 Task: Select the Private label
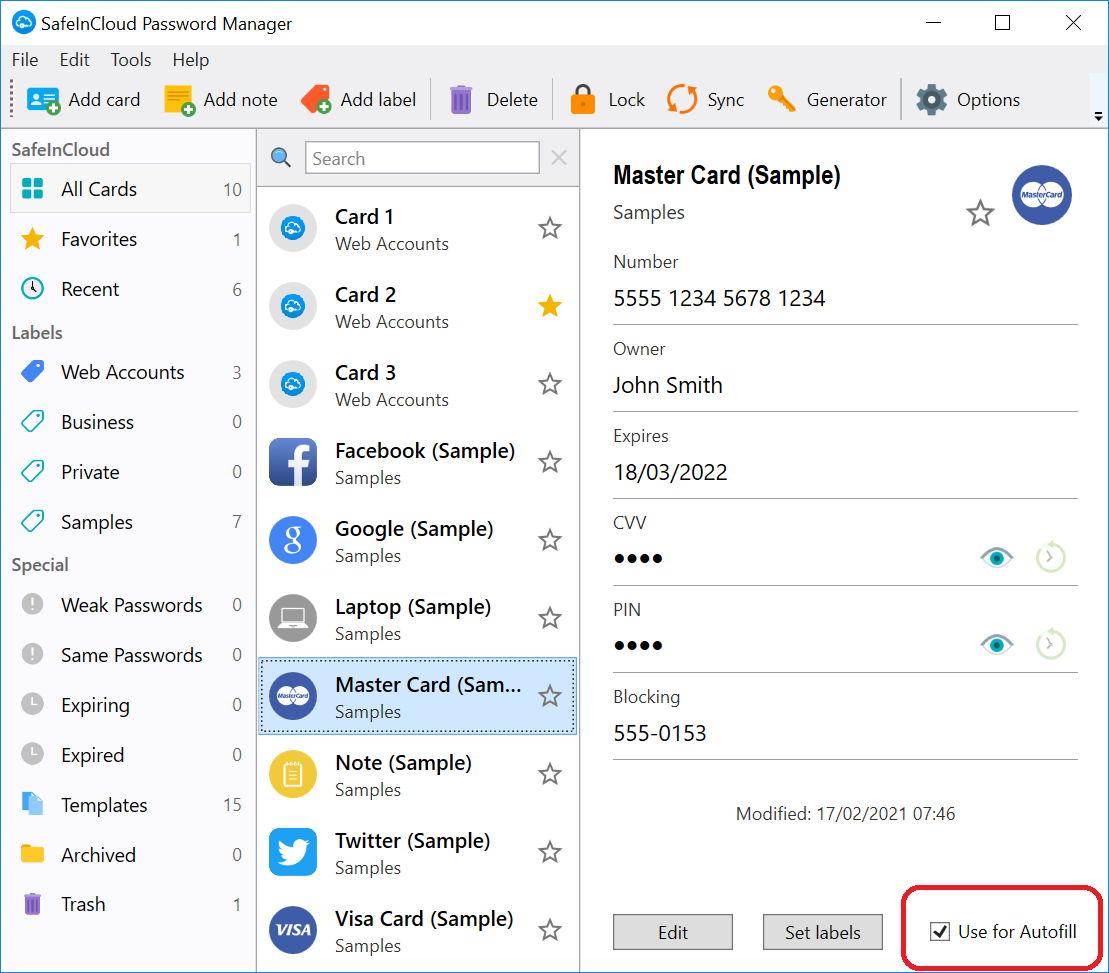pyautogui.click(x=131, y=472)
